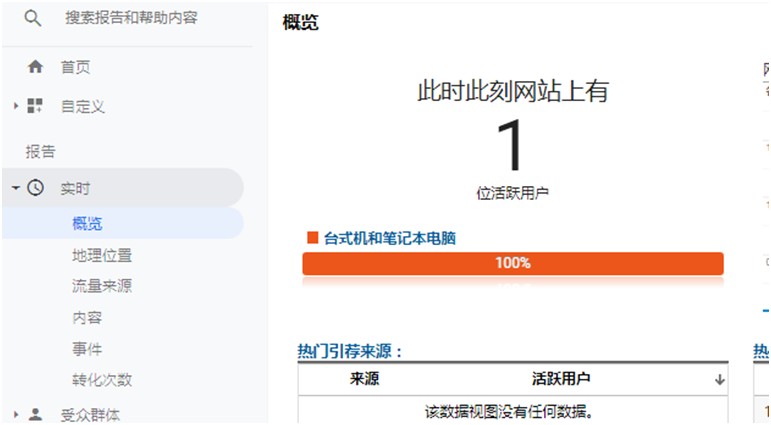This screenshot has height=425, width=771.
Task: Click the person icon beside 受众群体
Action: [35, 413]
